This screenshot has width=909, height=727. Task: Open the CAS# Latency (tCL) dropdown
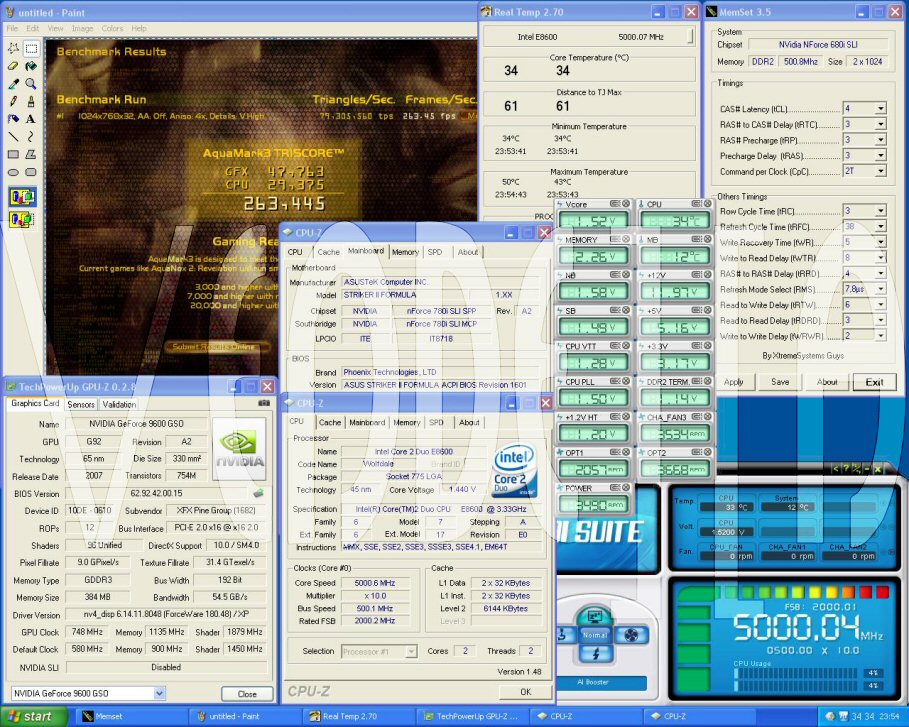click(x=881, y=108)
